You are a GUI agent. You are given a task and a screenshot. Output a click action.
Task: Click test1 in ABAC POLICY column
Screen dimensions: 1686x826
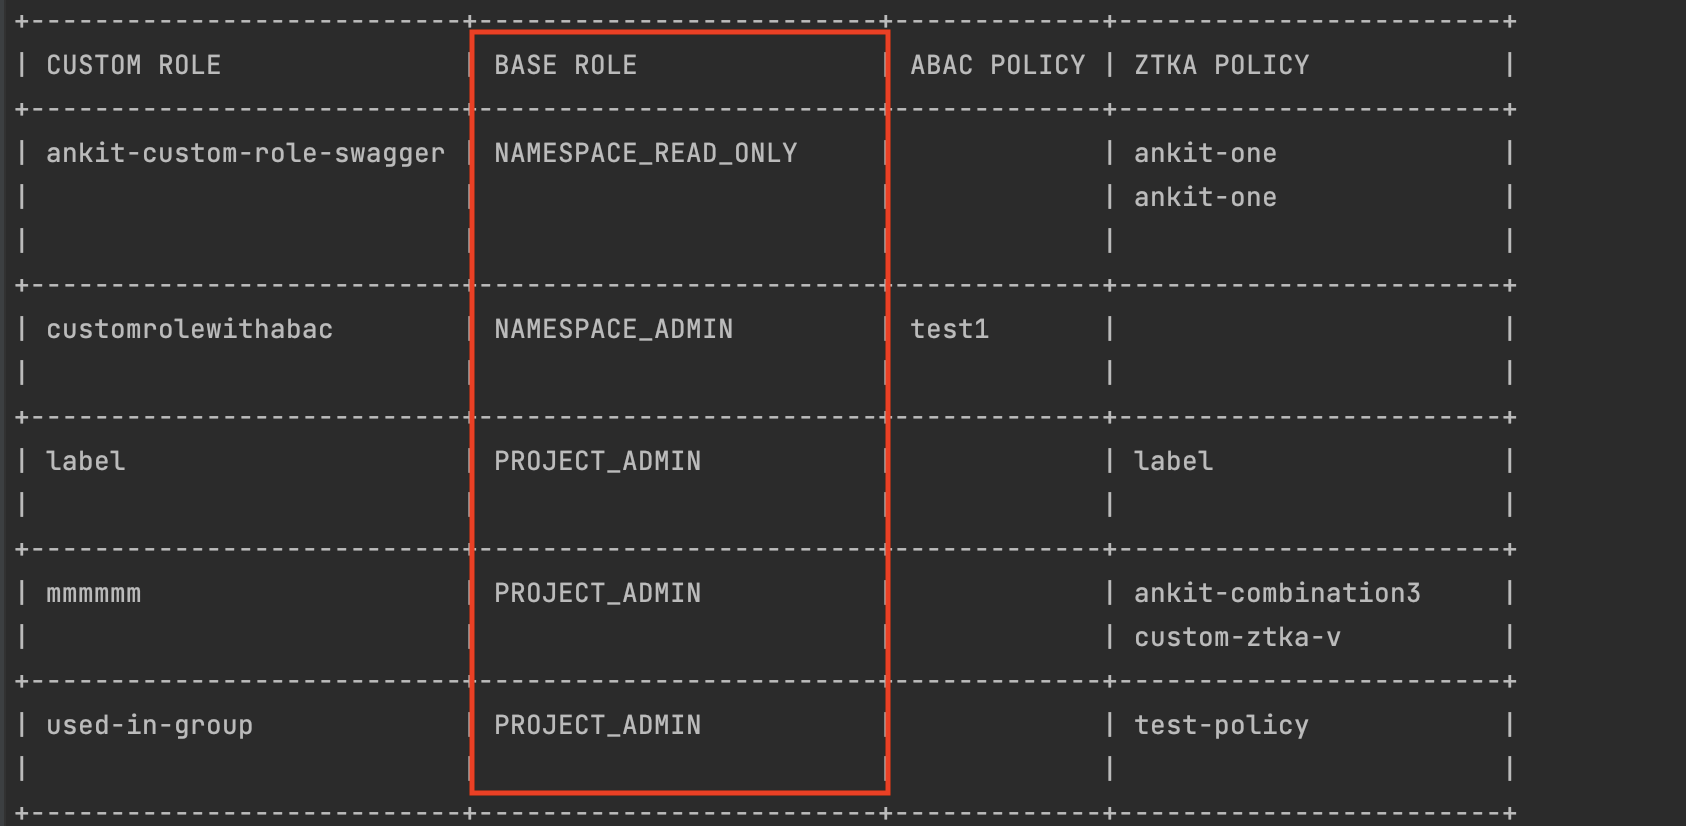pos(949,329)
